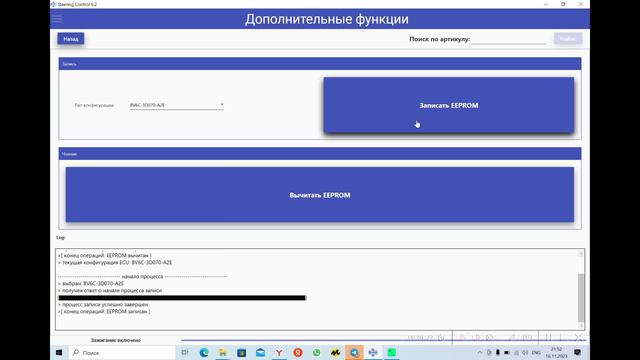Click the taskbar Поиск search box
The width and height of the screenshot is (640, 360).
click(122, 353)
